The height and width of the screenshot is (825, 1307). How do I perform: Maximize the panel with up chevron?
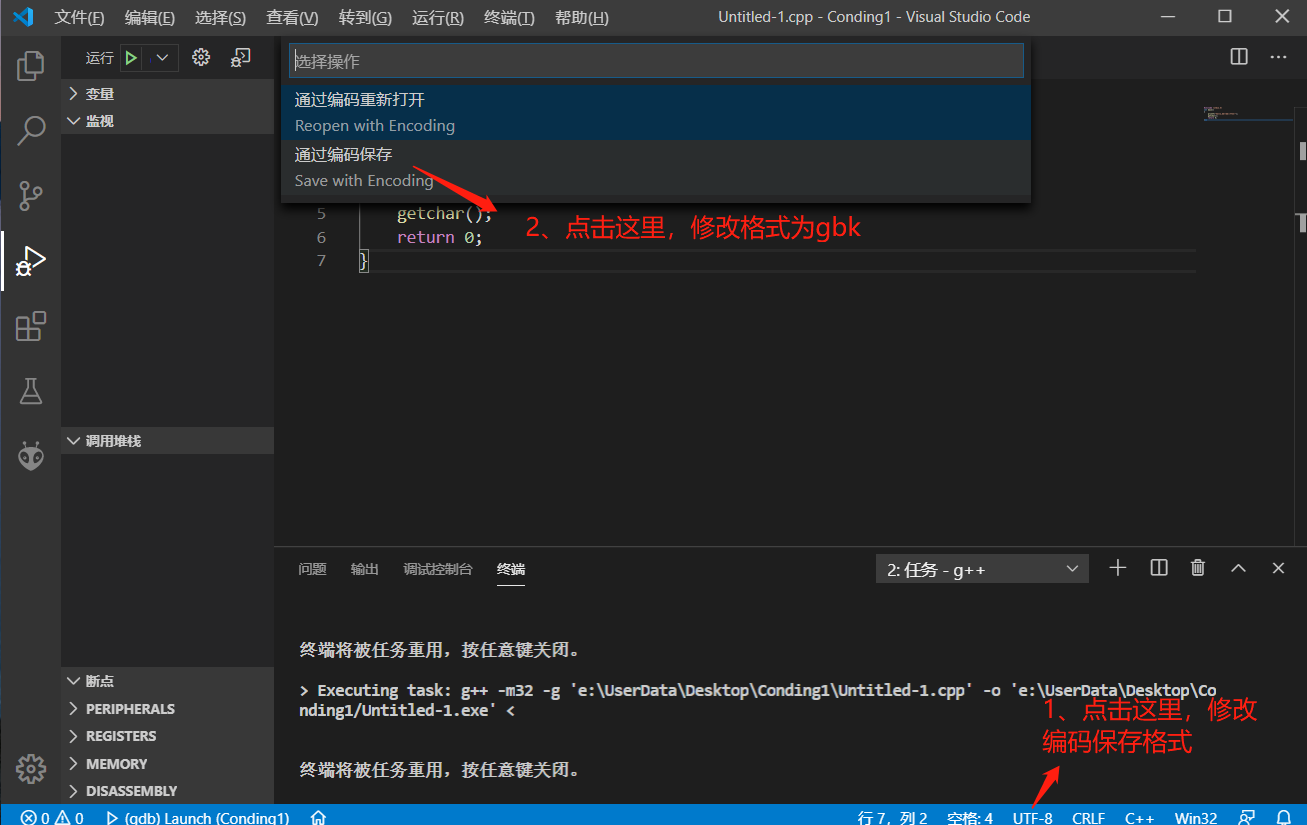[1238, 568]
